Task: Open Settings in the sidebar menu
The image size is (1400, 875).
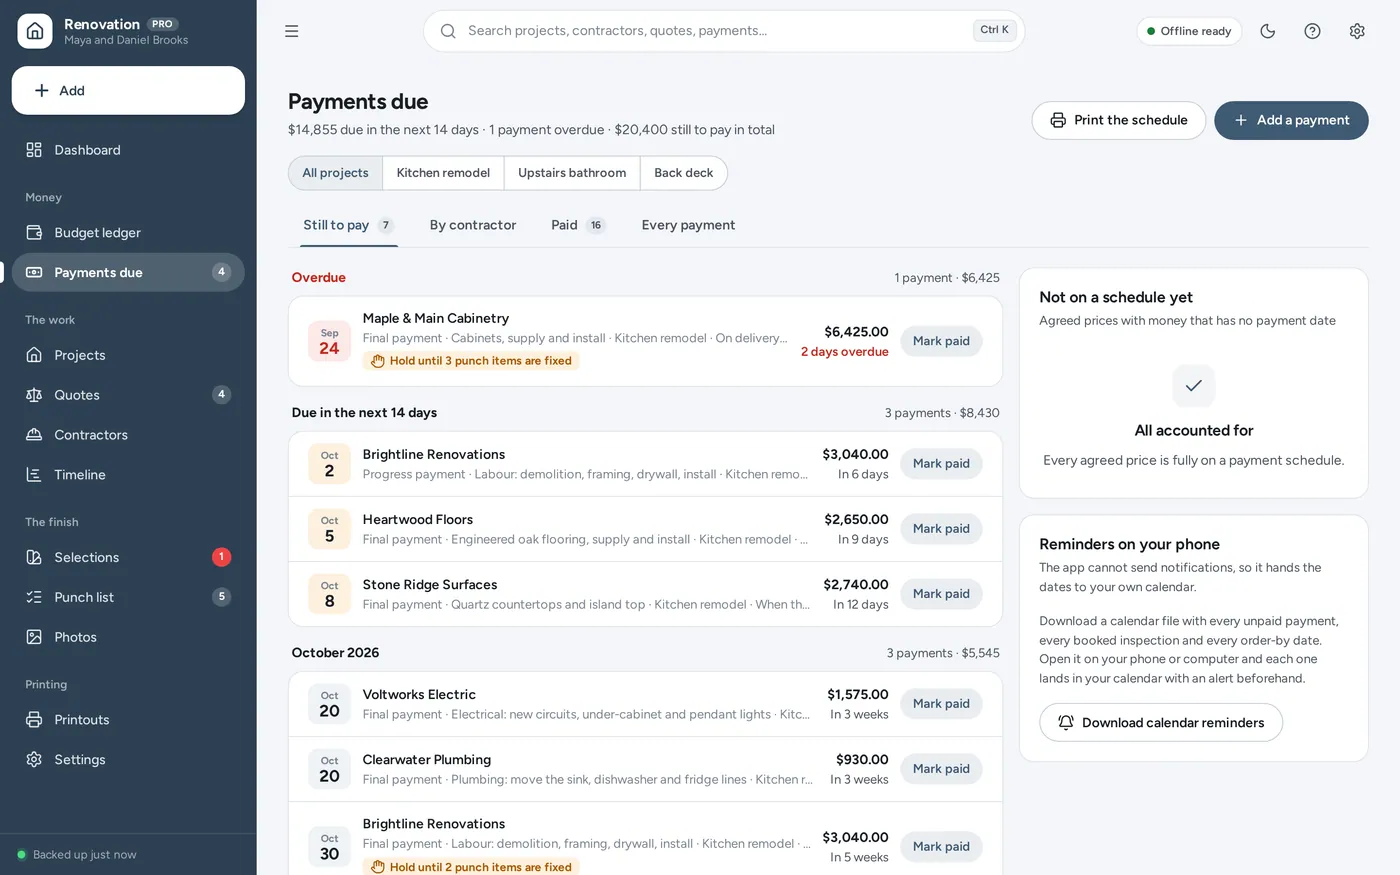Action: (128, 760)
